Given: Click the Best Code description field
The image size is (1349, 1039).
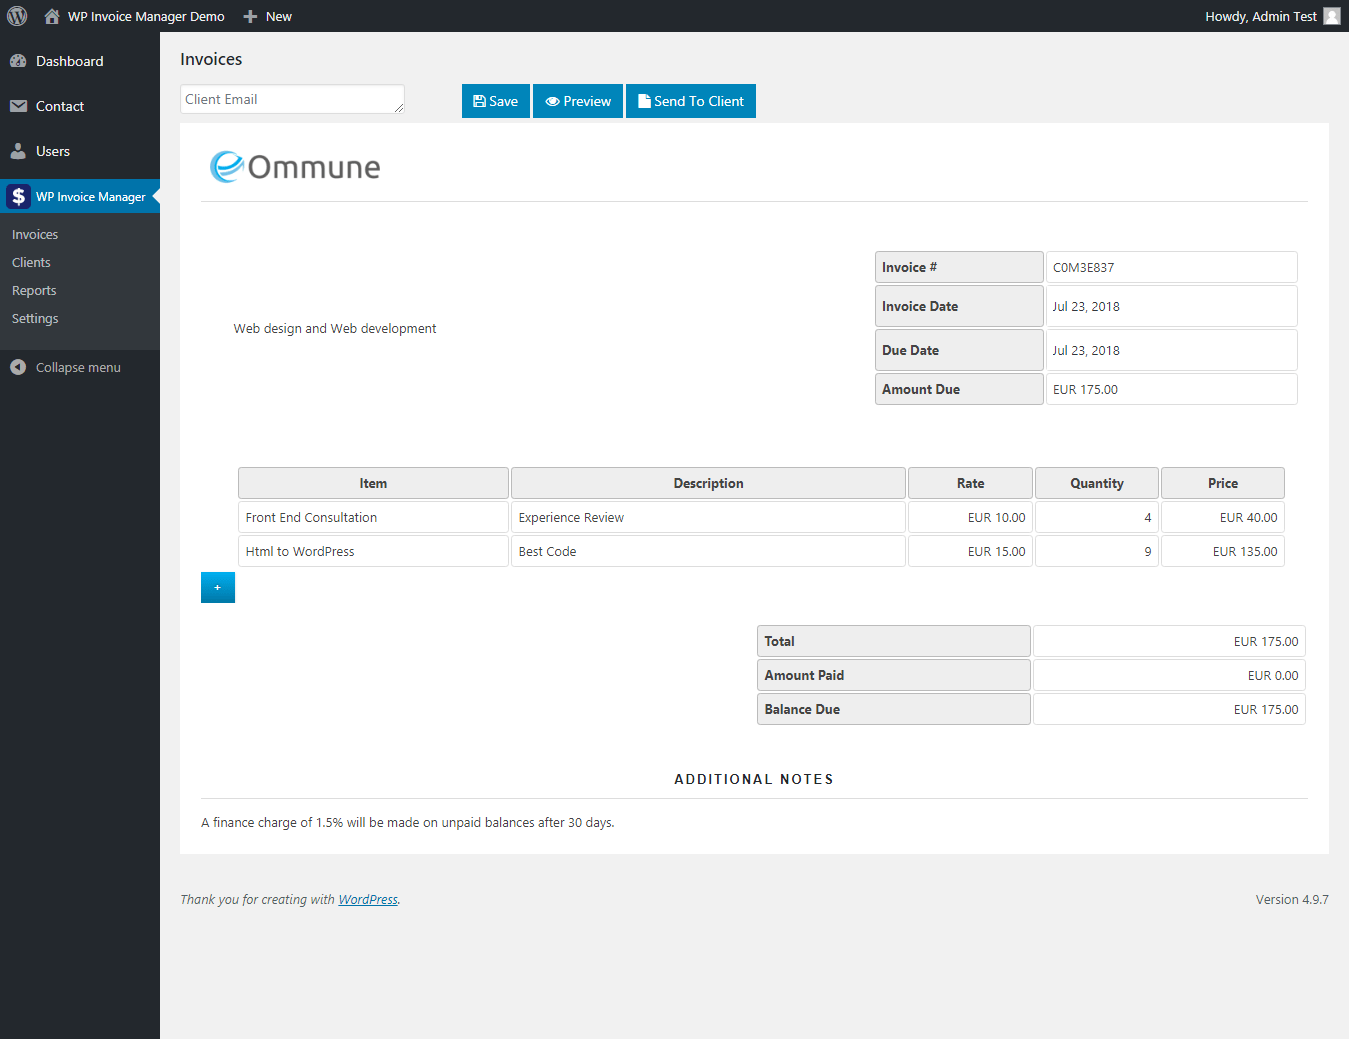Looking at the screenshot, I should [x=708, y=551].
